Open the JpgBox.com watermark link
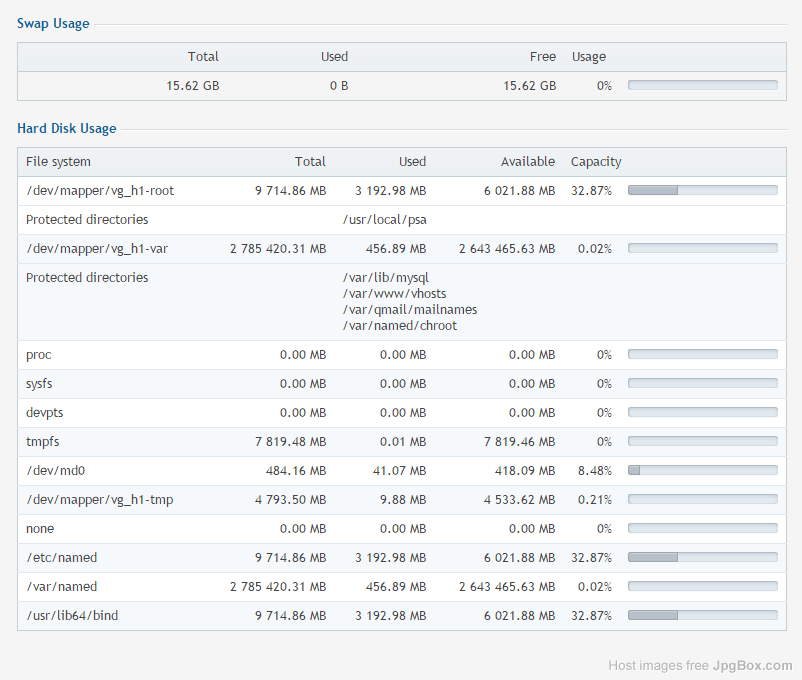802x680 pixels. [752, 666]
